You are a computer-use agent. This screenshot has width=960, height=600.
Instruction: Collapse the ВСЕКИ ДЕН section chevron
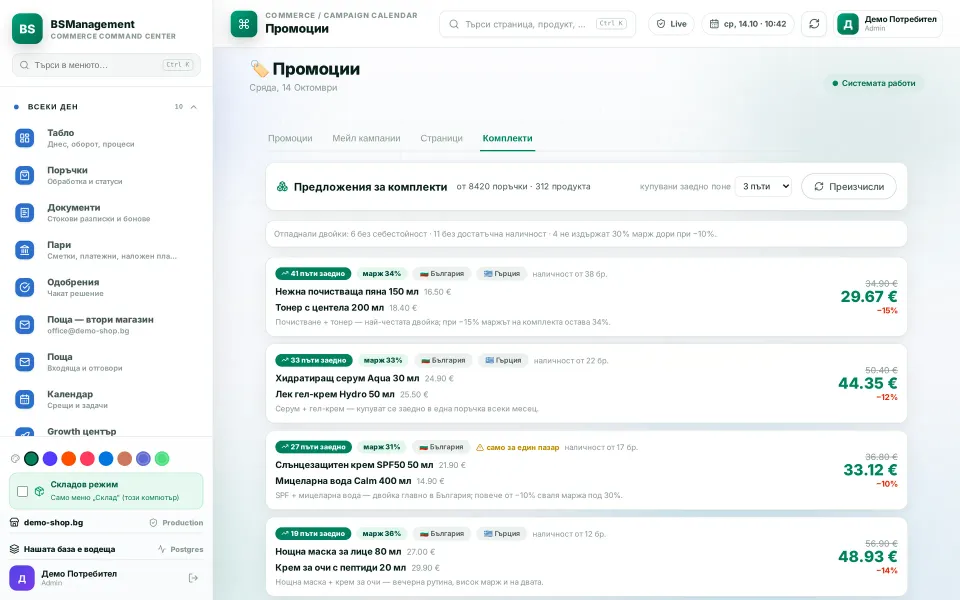193,107
